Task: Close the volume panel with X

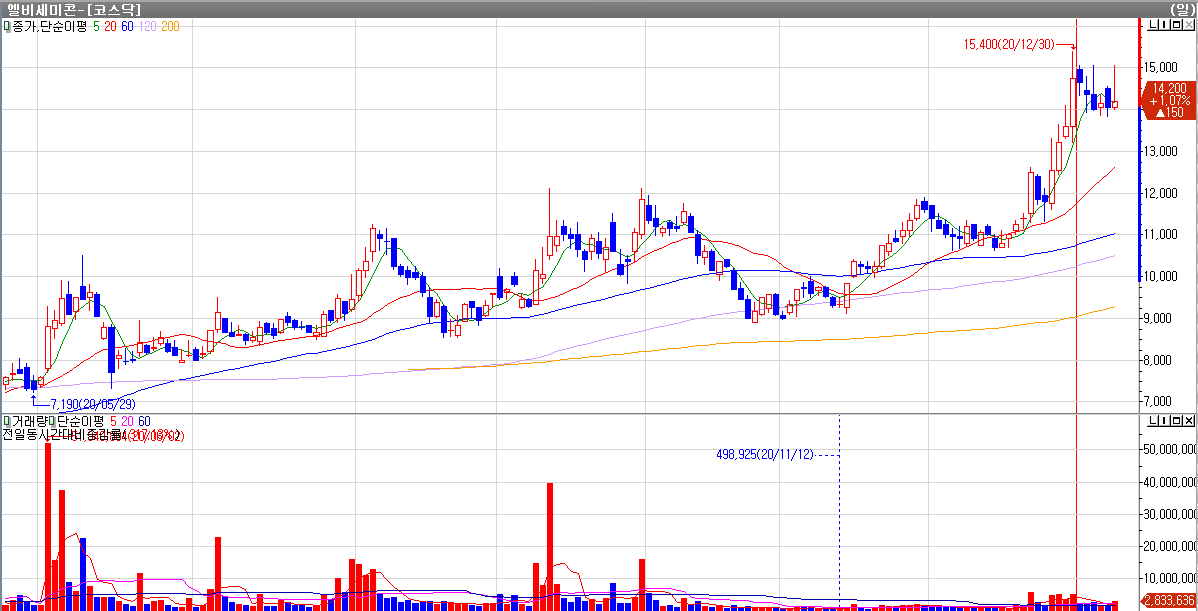Action: (1188, 421)
